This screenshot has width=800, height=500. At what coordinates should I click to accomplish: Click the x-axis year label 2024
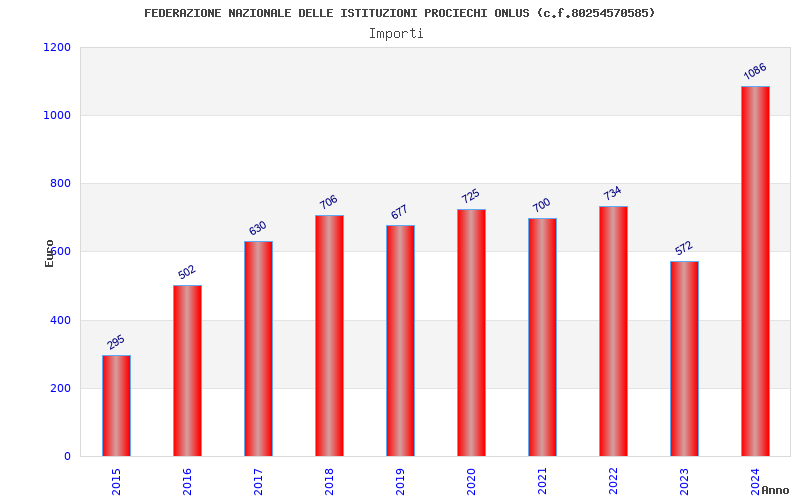(x=755, y=482)
